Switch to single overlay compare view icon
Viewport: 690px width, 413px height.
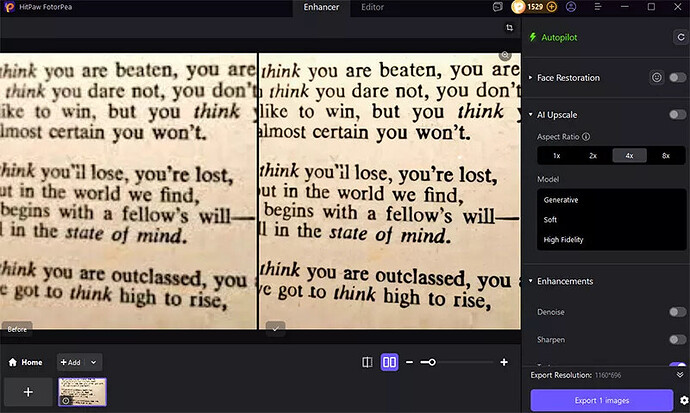[x=367, y=362]
